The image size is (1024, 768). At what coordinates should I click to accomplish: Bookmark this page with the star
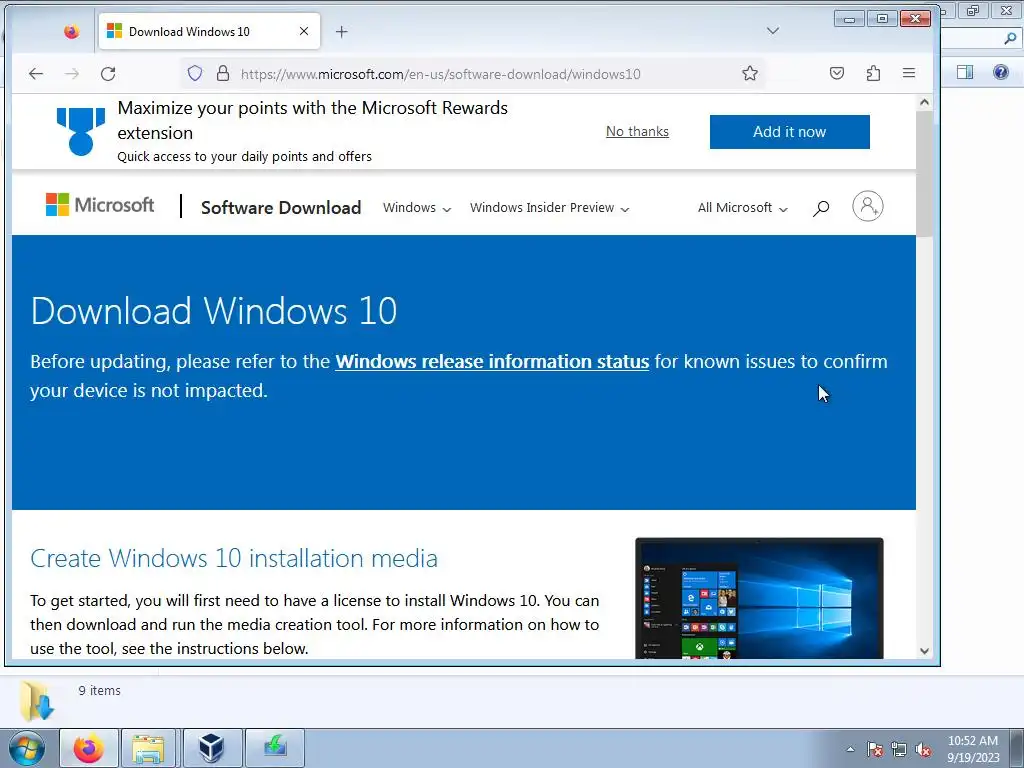point(750,73)
